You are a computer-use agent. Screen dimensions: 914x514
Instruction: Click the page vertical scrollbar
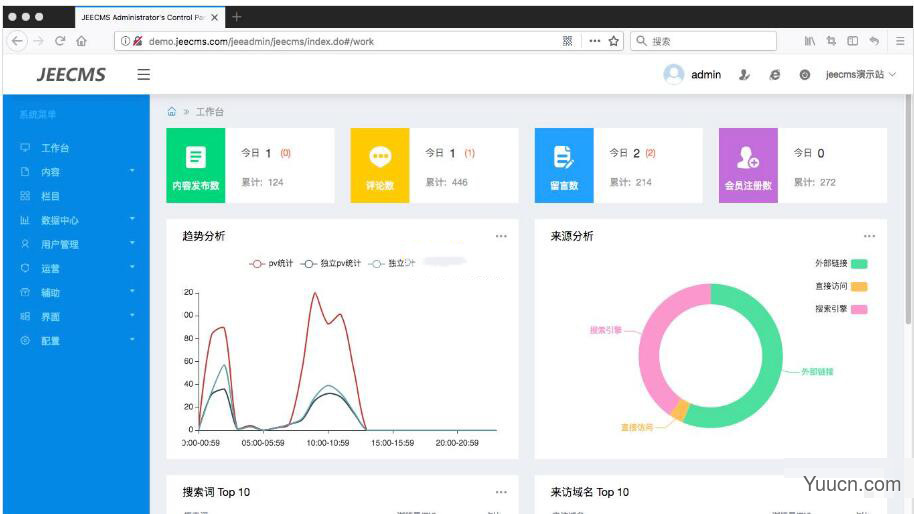coord(908,210)
